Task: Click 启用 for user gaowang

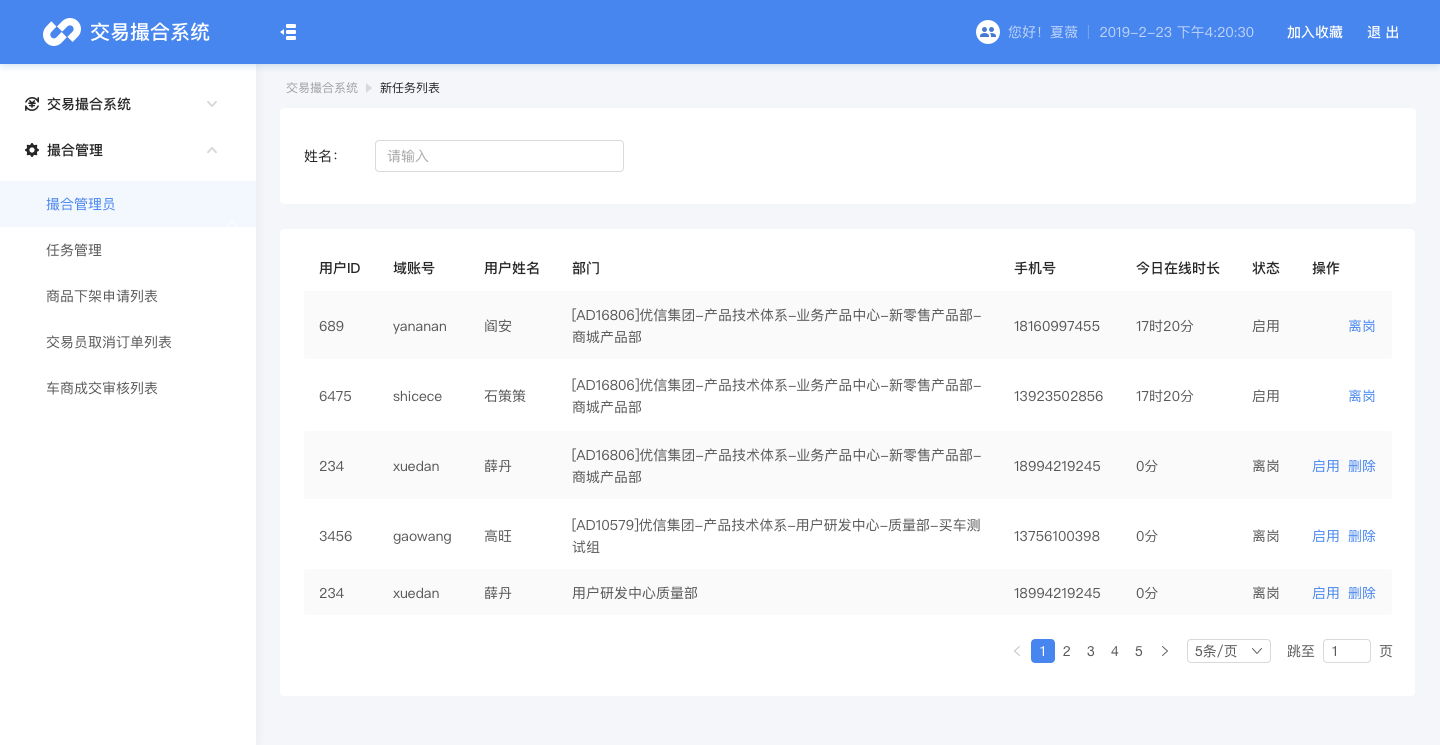Action: click(x=1325, y=536)
